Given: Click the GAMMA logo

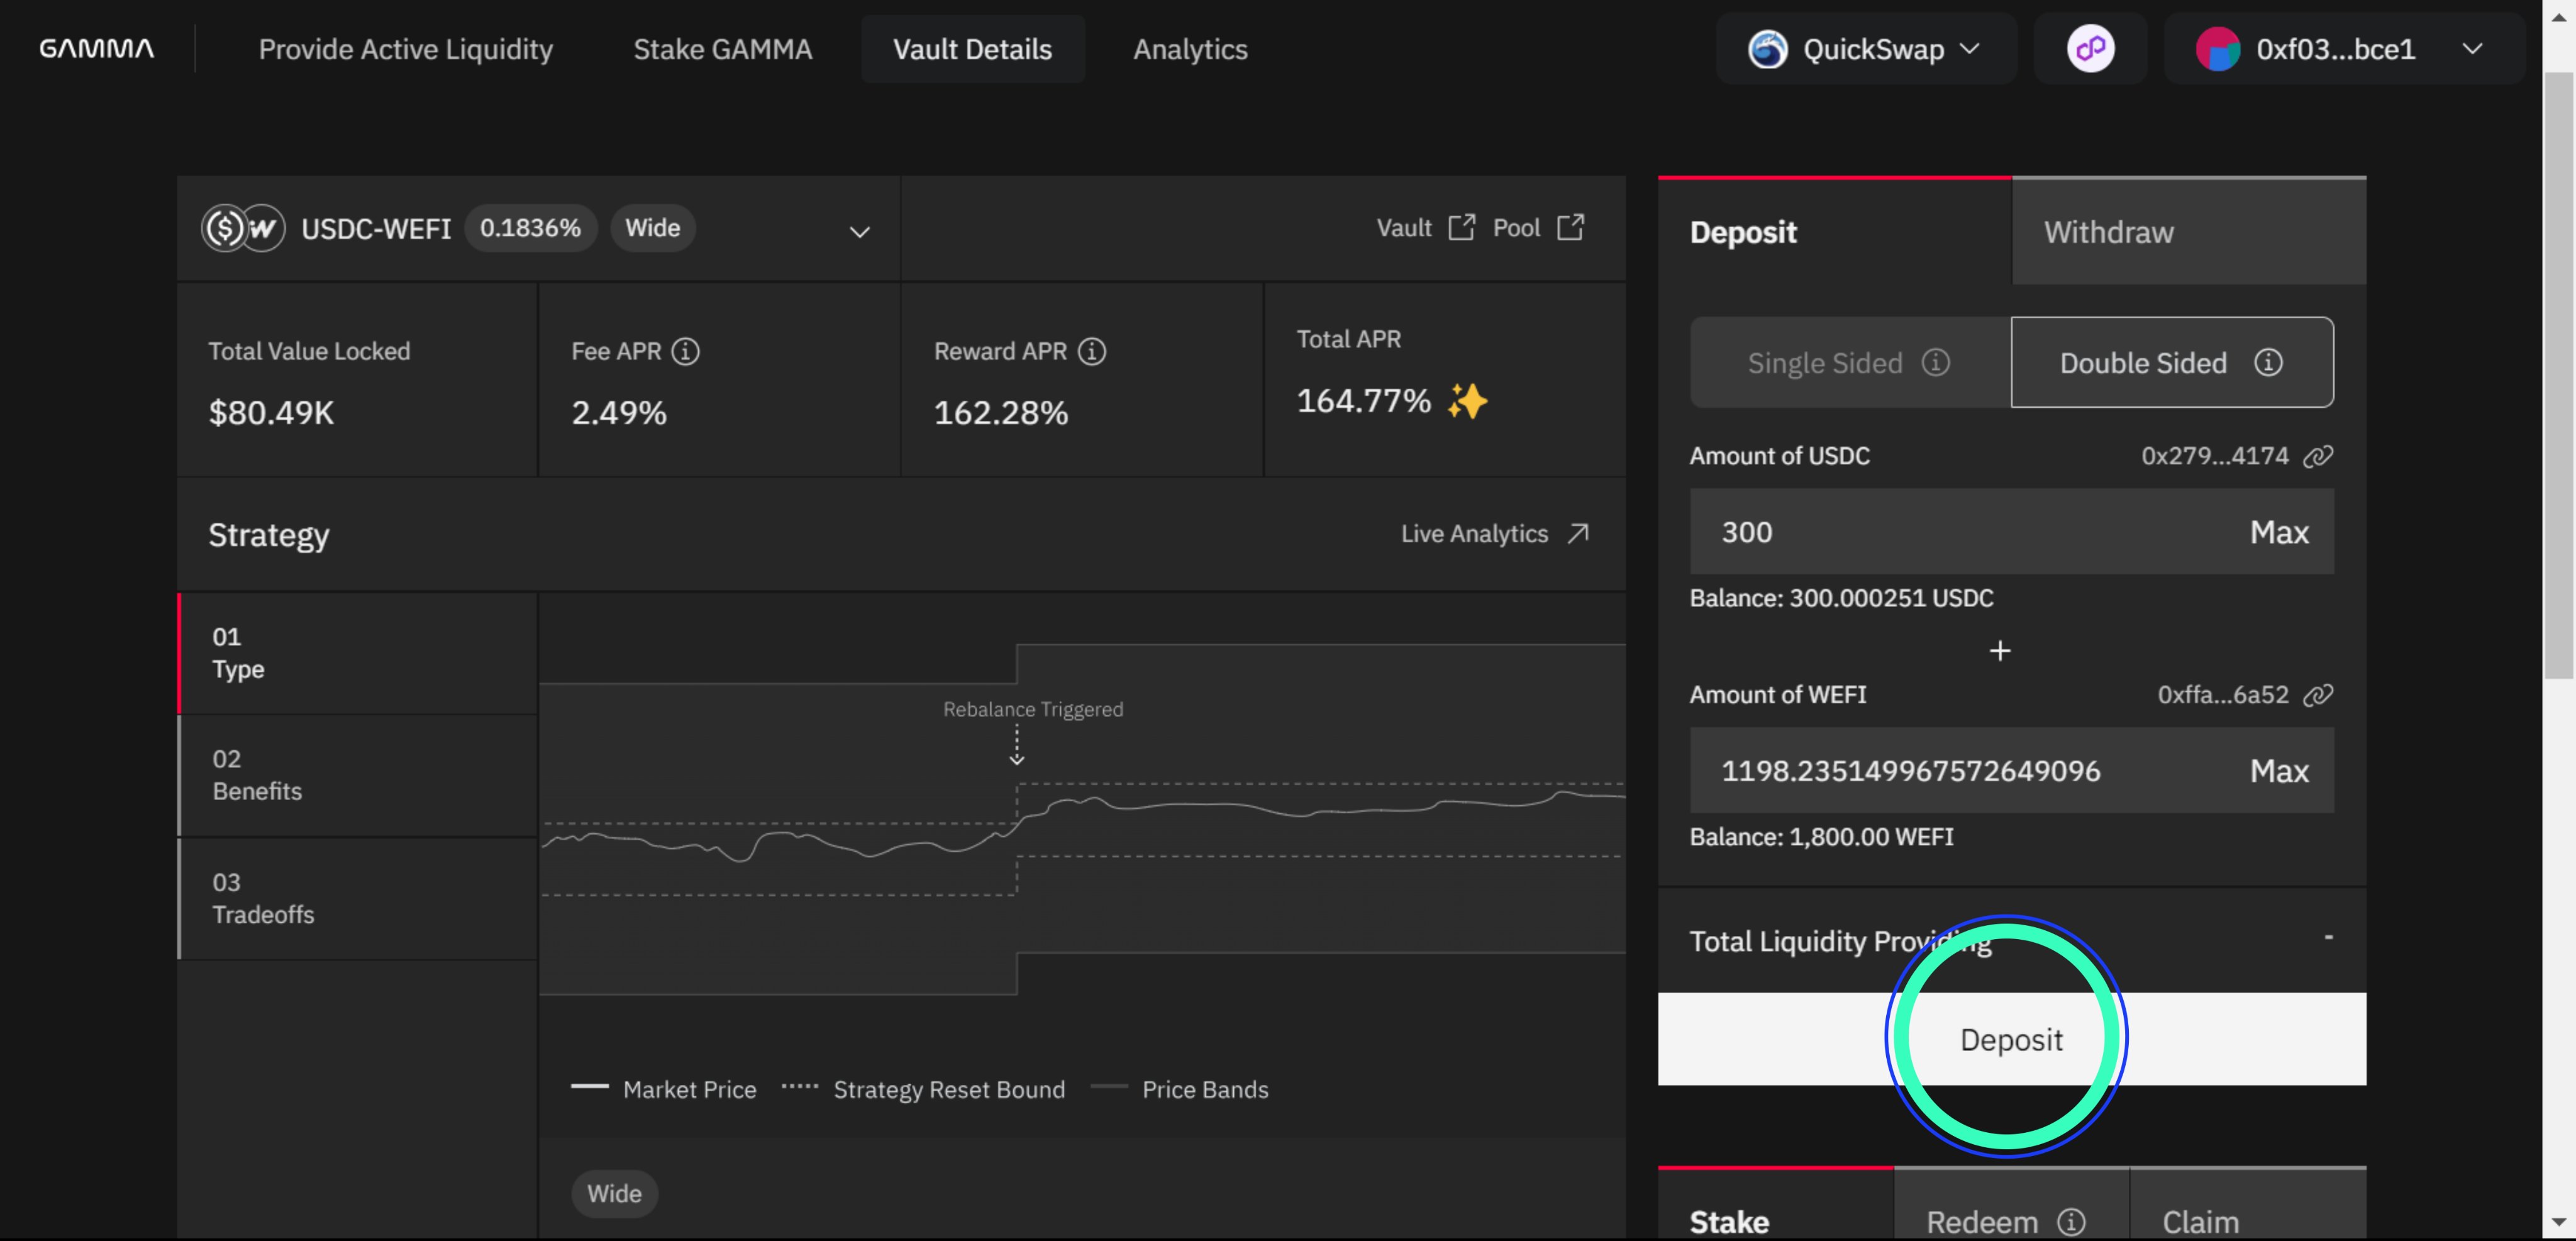Looking at the screenshot, I should click(x=96, y=48).
